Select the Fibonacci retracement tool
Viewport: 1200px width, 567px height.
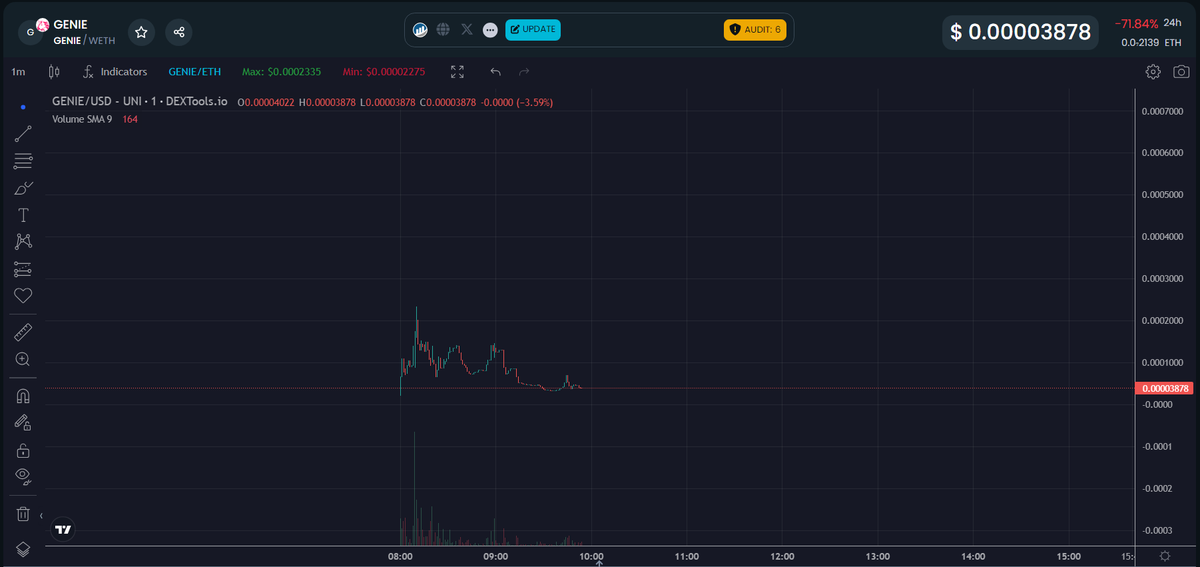point(23,161)
